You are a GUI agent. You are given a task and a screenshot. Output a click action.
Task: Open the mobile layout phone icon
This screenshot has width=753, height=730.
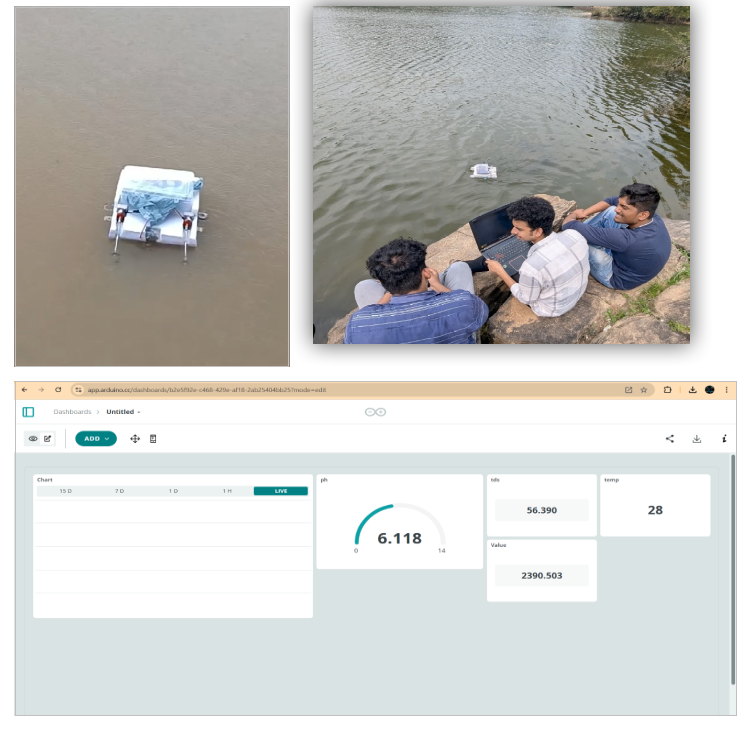coord(153,439)
